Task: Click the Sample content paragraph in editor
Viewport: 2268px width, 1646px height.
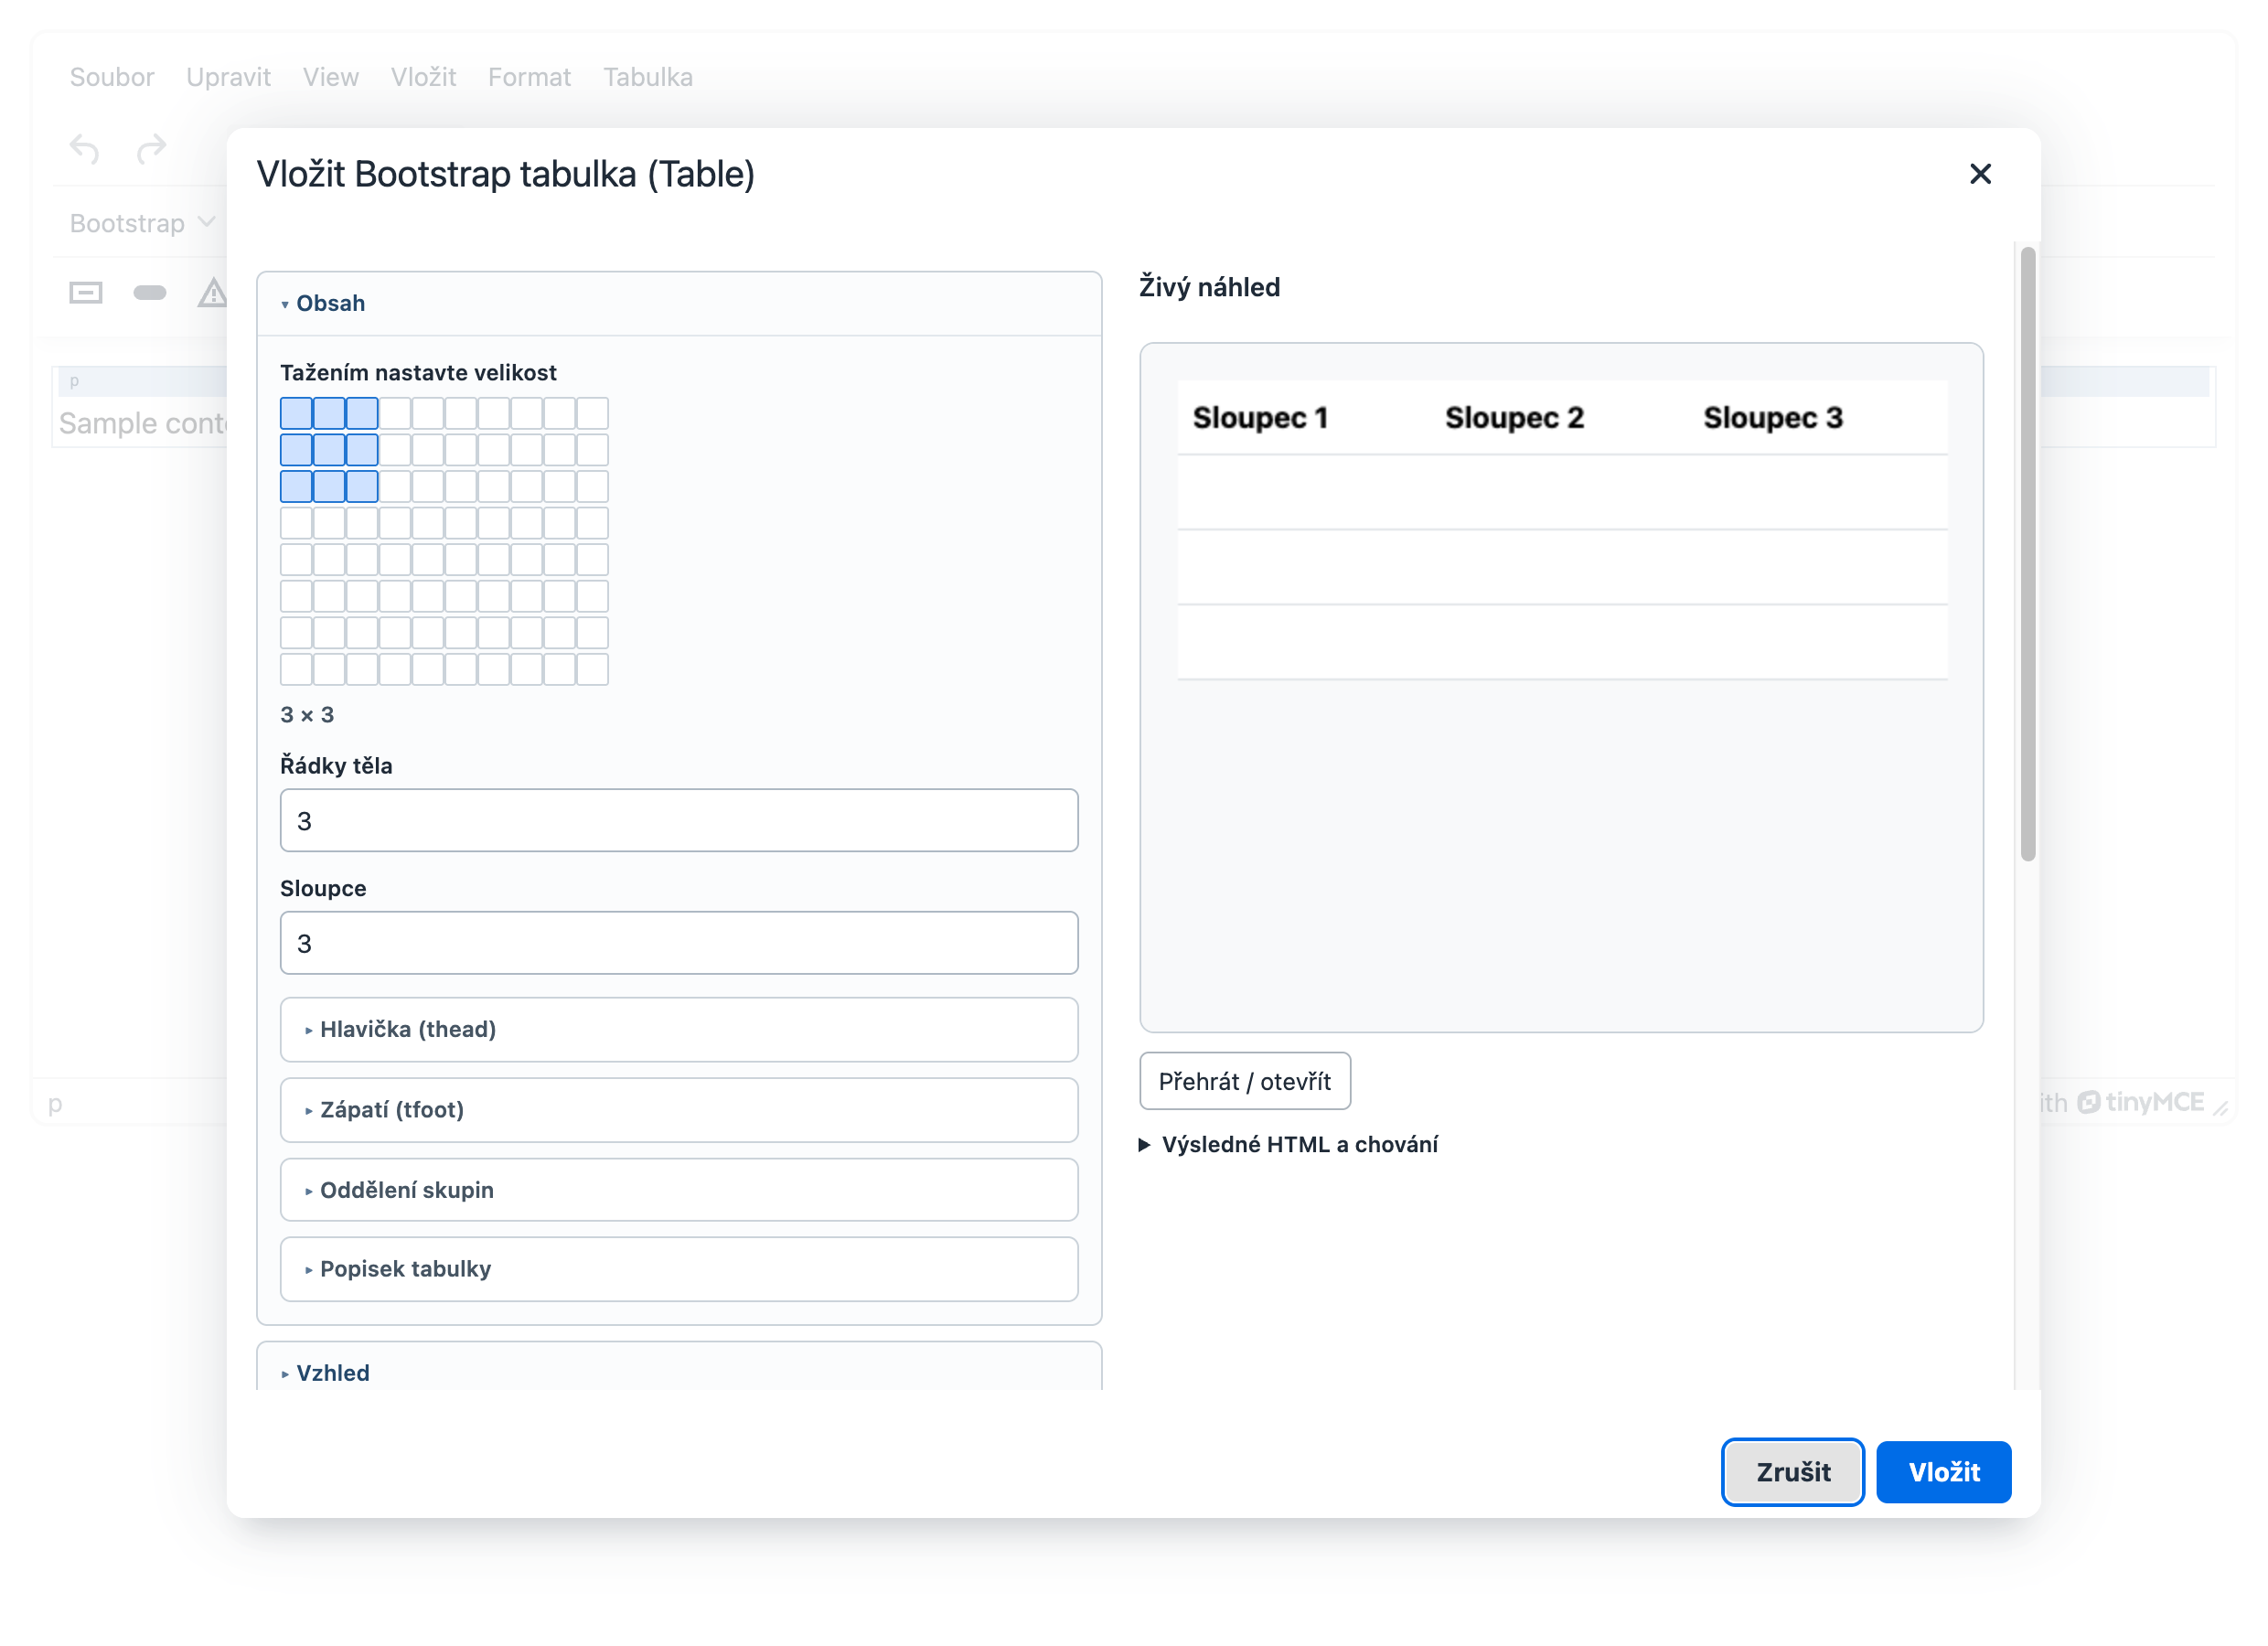Action: 143,423
